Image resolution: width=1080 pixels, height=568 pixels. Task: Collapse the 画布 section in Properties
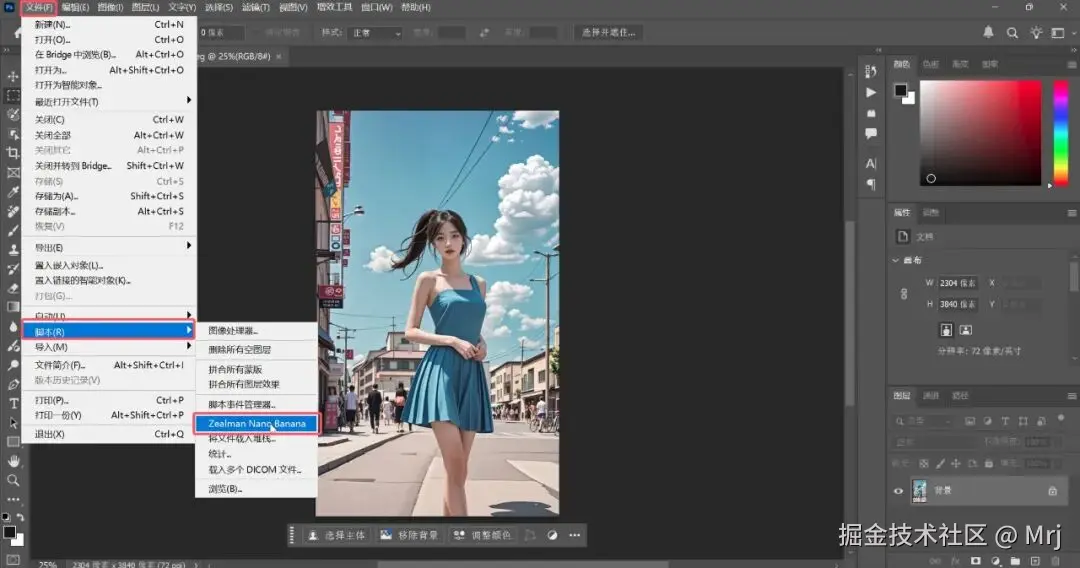click(895, 261)
